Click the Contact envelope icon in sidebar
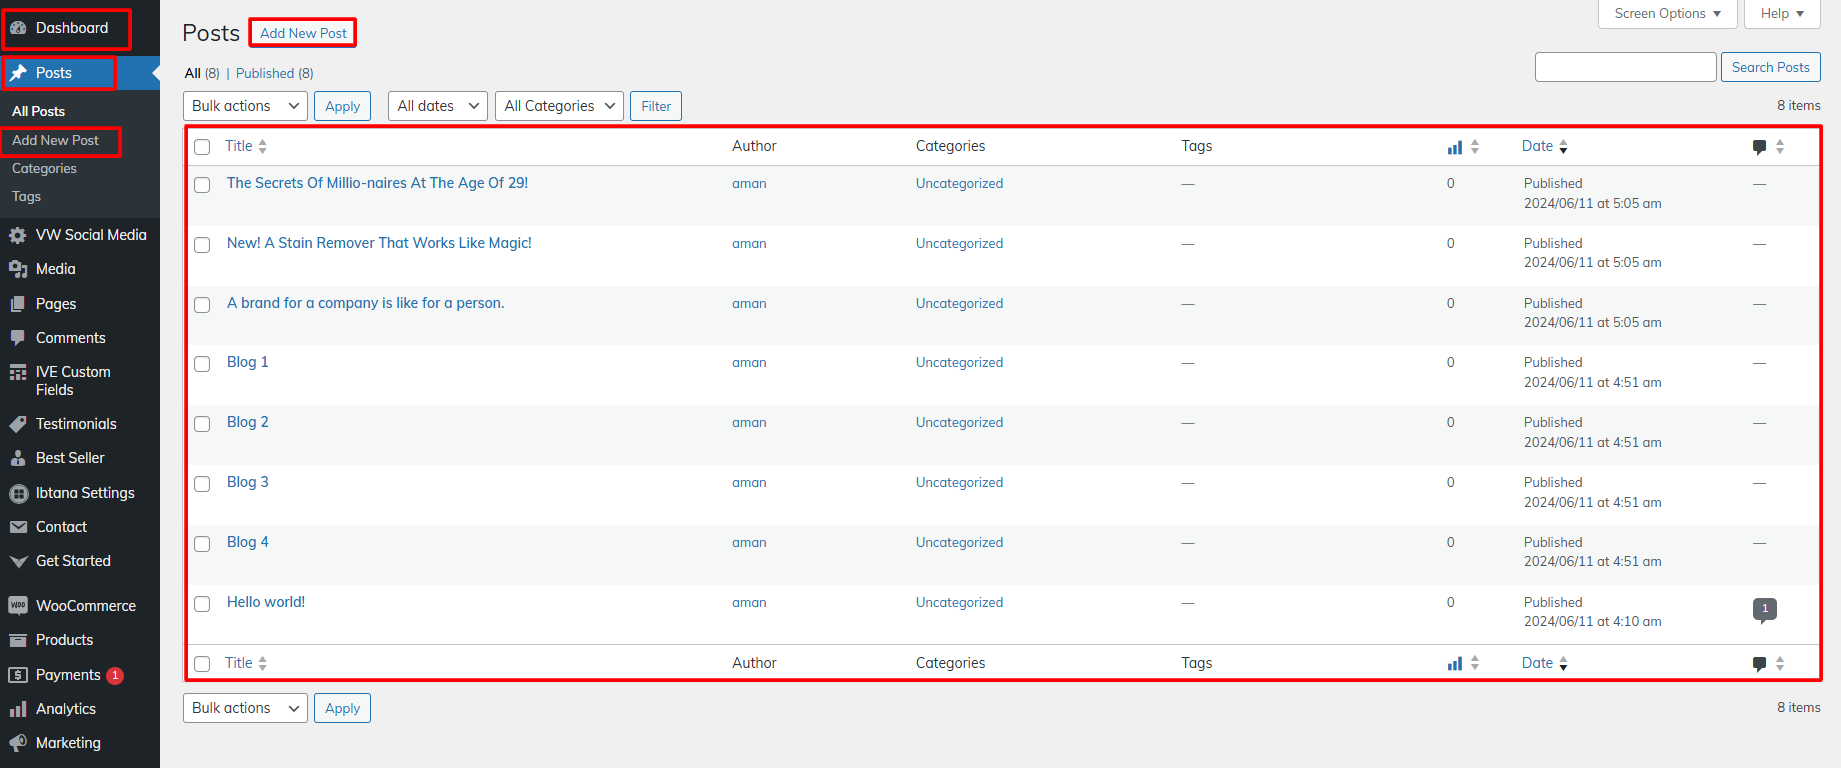 18,527
